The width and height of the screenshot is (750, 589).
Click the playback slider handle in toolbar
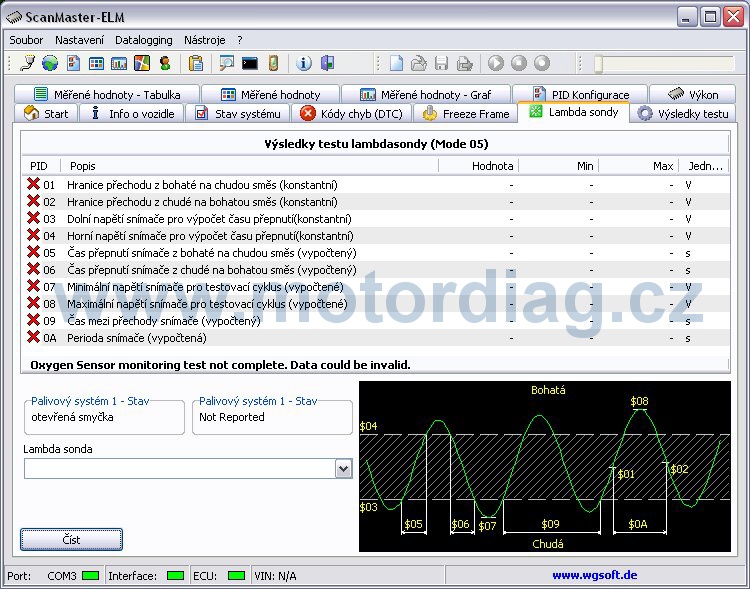coord(598,63)
